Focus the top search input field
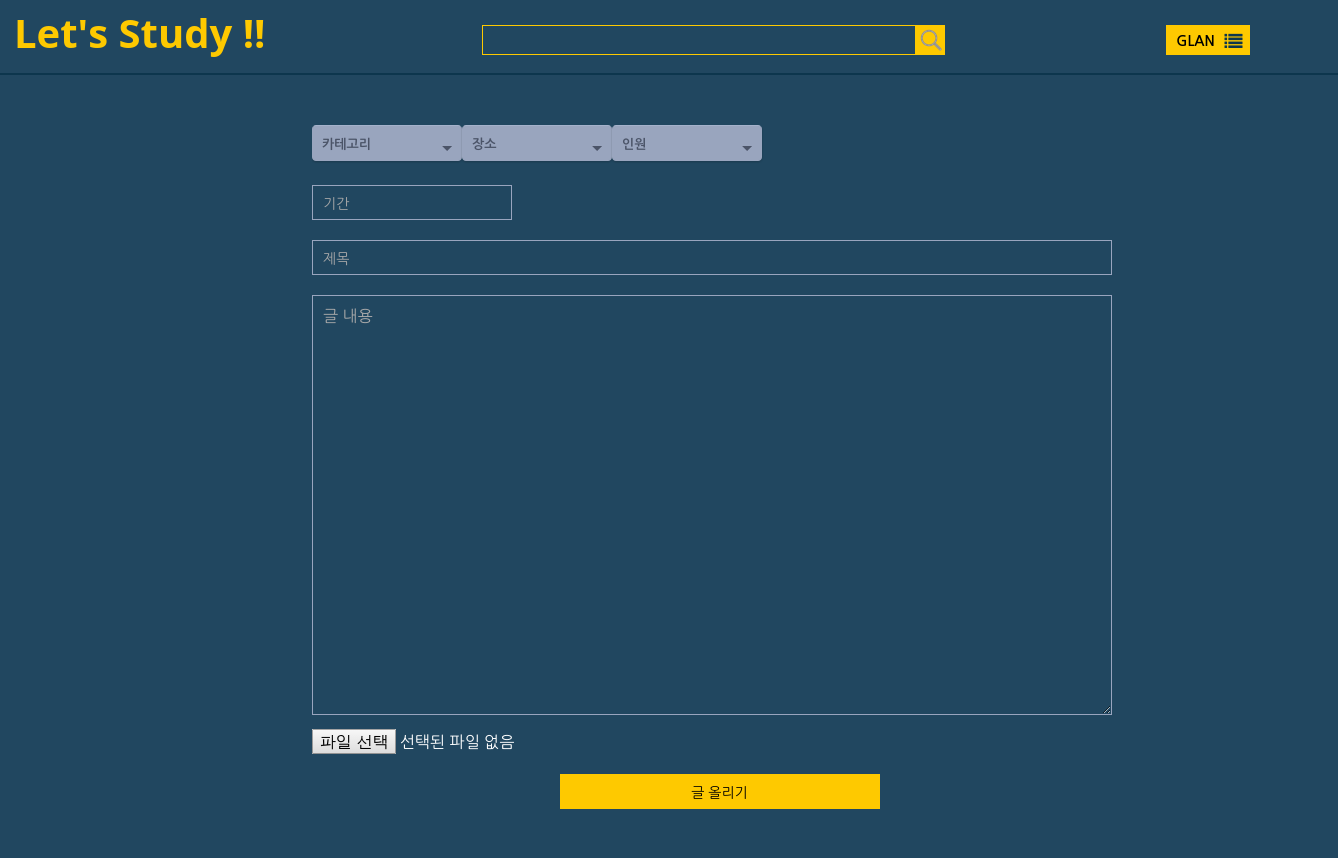Image resolution: width=1338 pixels, height=858 pixels. [698, 40]
